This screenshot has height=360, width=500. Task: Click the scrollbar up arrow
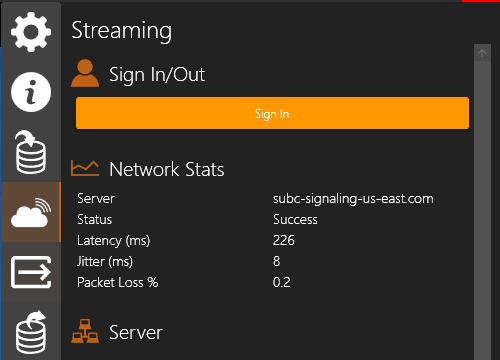point(482,53)
